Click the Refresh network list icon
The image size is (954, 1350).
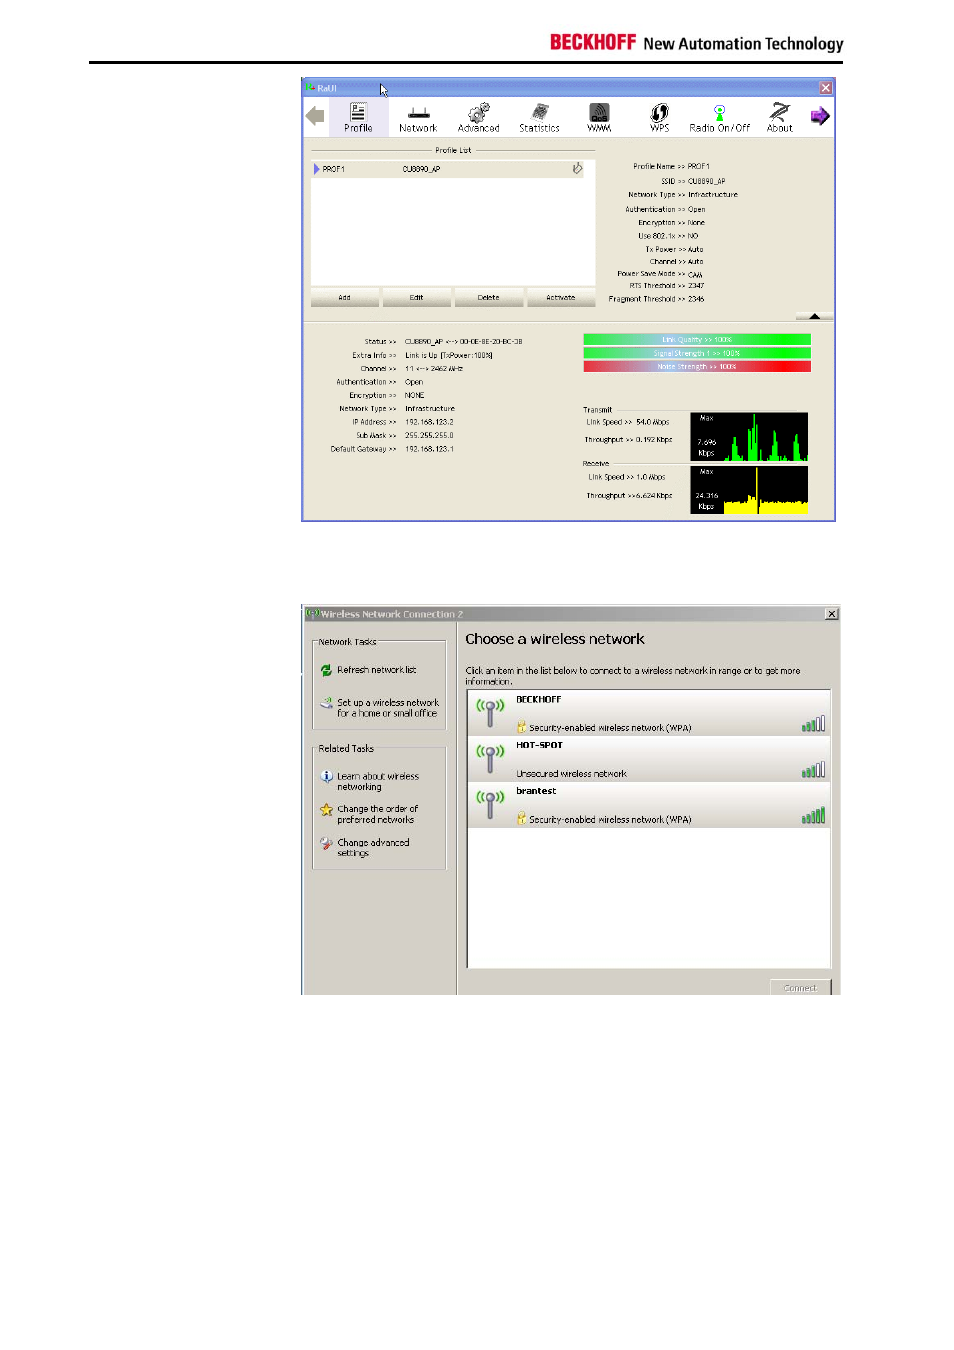[x=326, y=670]
